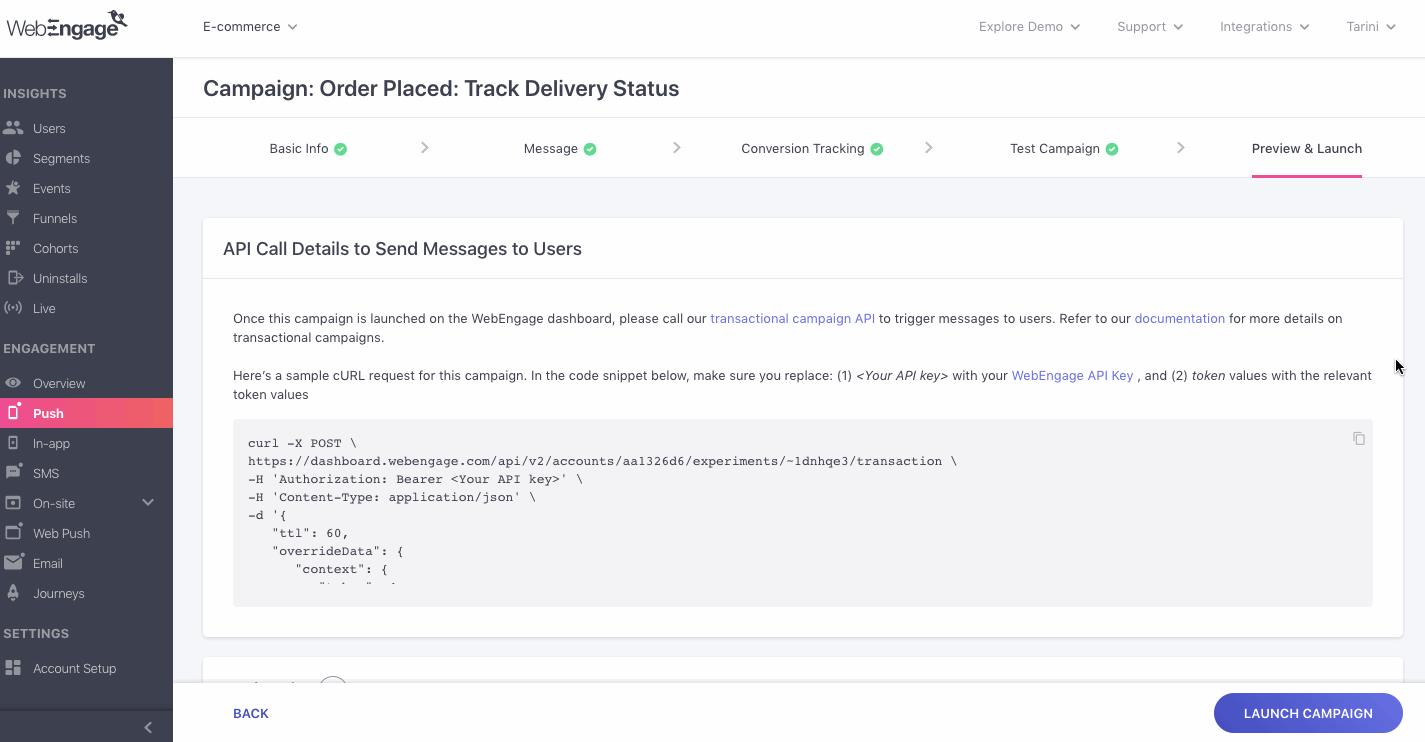
Task: Expand the On-site submenu chevron
Action: coord(148,503)
